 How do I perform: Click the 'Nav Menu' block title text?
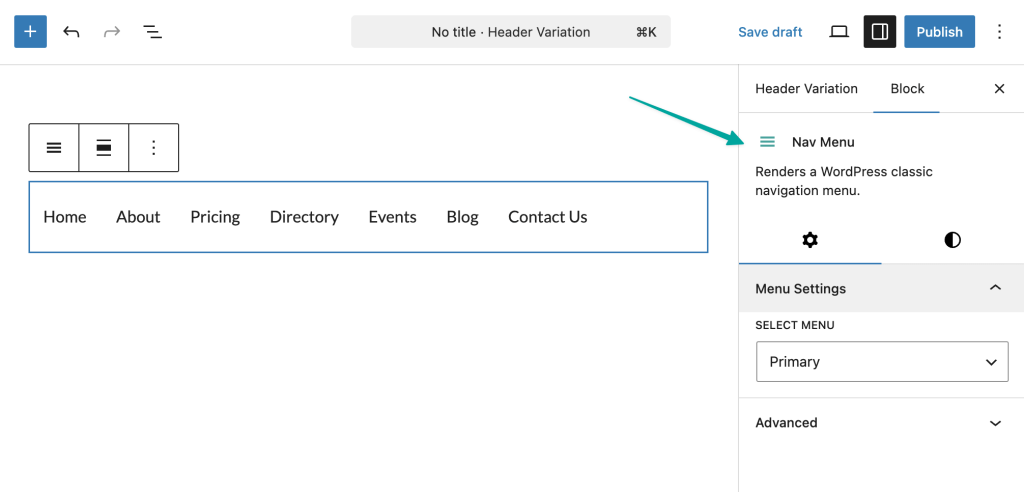pos(823,142)
